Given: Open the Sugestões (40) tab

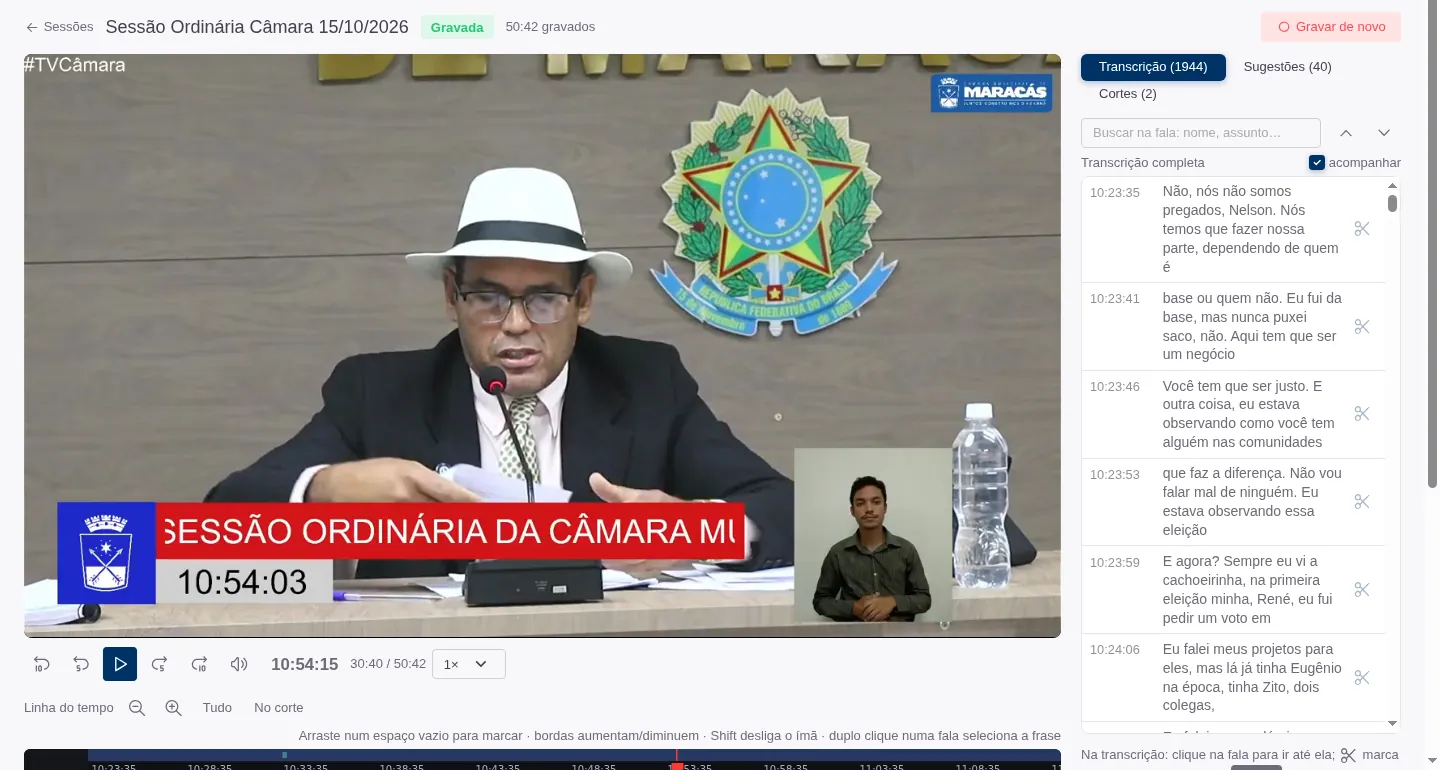Looking at the screenshot, I should point(1287,67).
